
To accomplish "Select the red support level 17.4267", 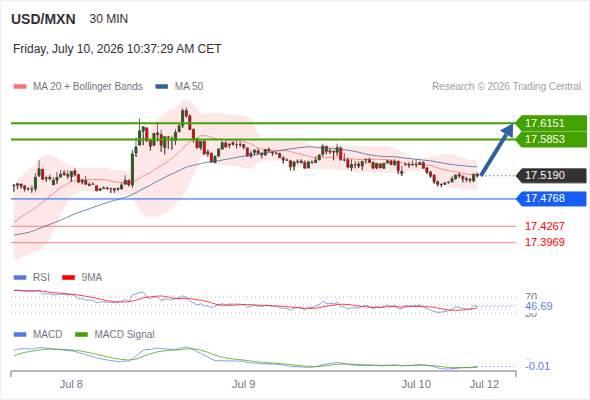I will point(544,226).
